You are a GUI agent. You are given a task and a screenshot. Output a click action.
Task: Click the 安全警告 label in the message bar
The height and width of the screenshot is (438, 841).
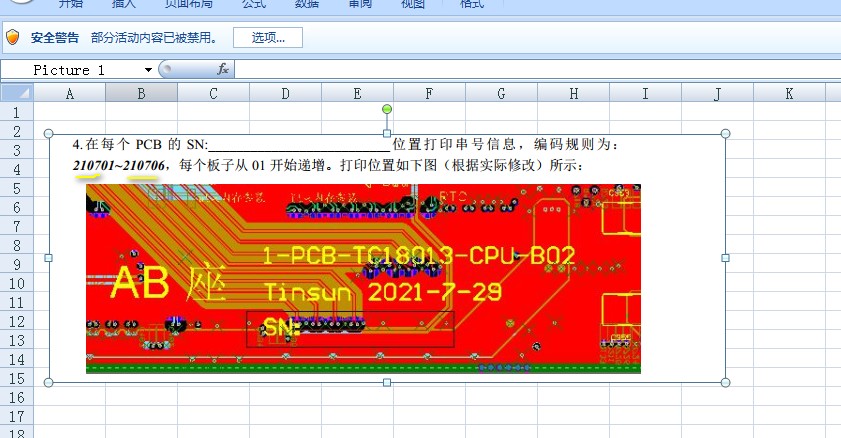55,38
